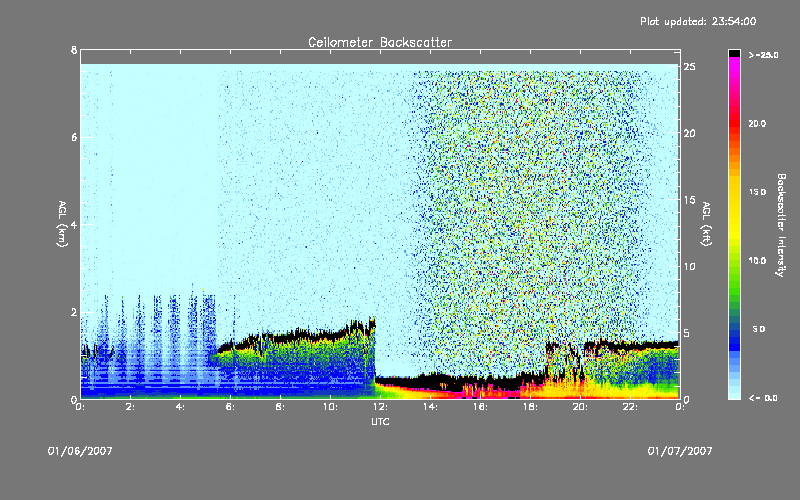This screenshot has height=500, width=800.
Task: Click the "25" tick on the kft axis
Action: coord(690,67)
